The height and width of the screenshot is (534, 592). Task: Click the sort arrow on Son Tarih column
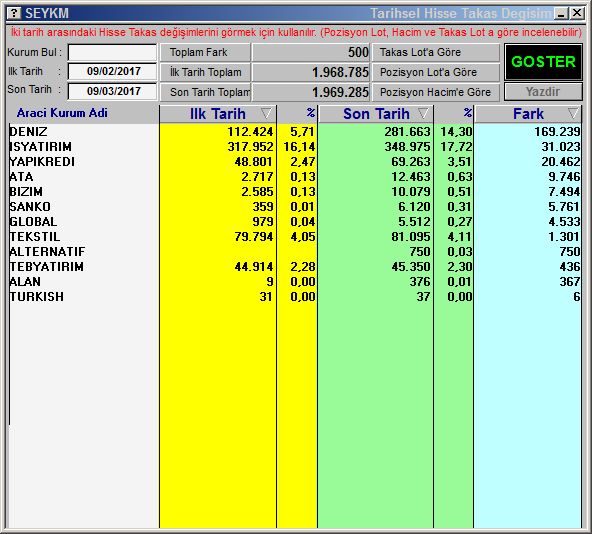coord(424,113)
